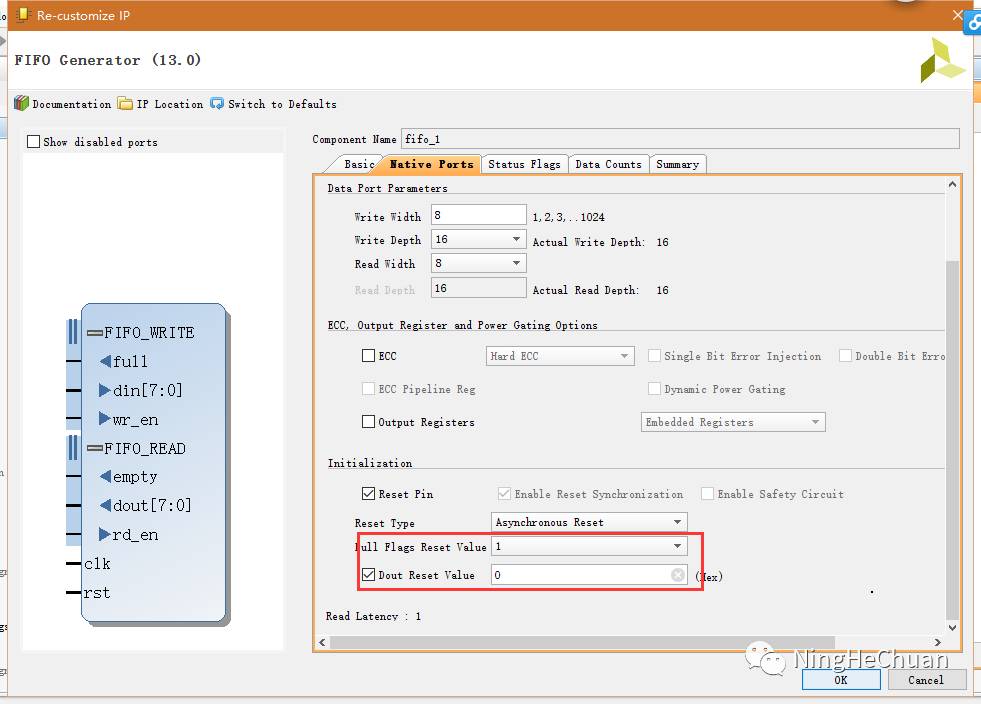Open the Data Counts tab

tap(608, 164)
